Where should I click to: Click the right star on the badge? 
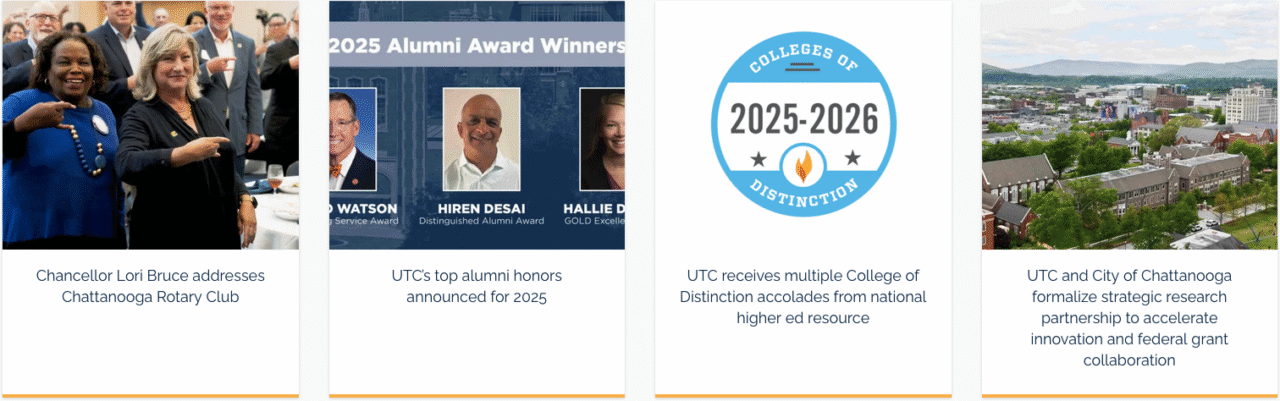[x=852, y=158]
